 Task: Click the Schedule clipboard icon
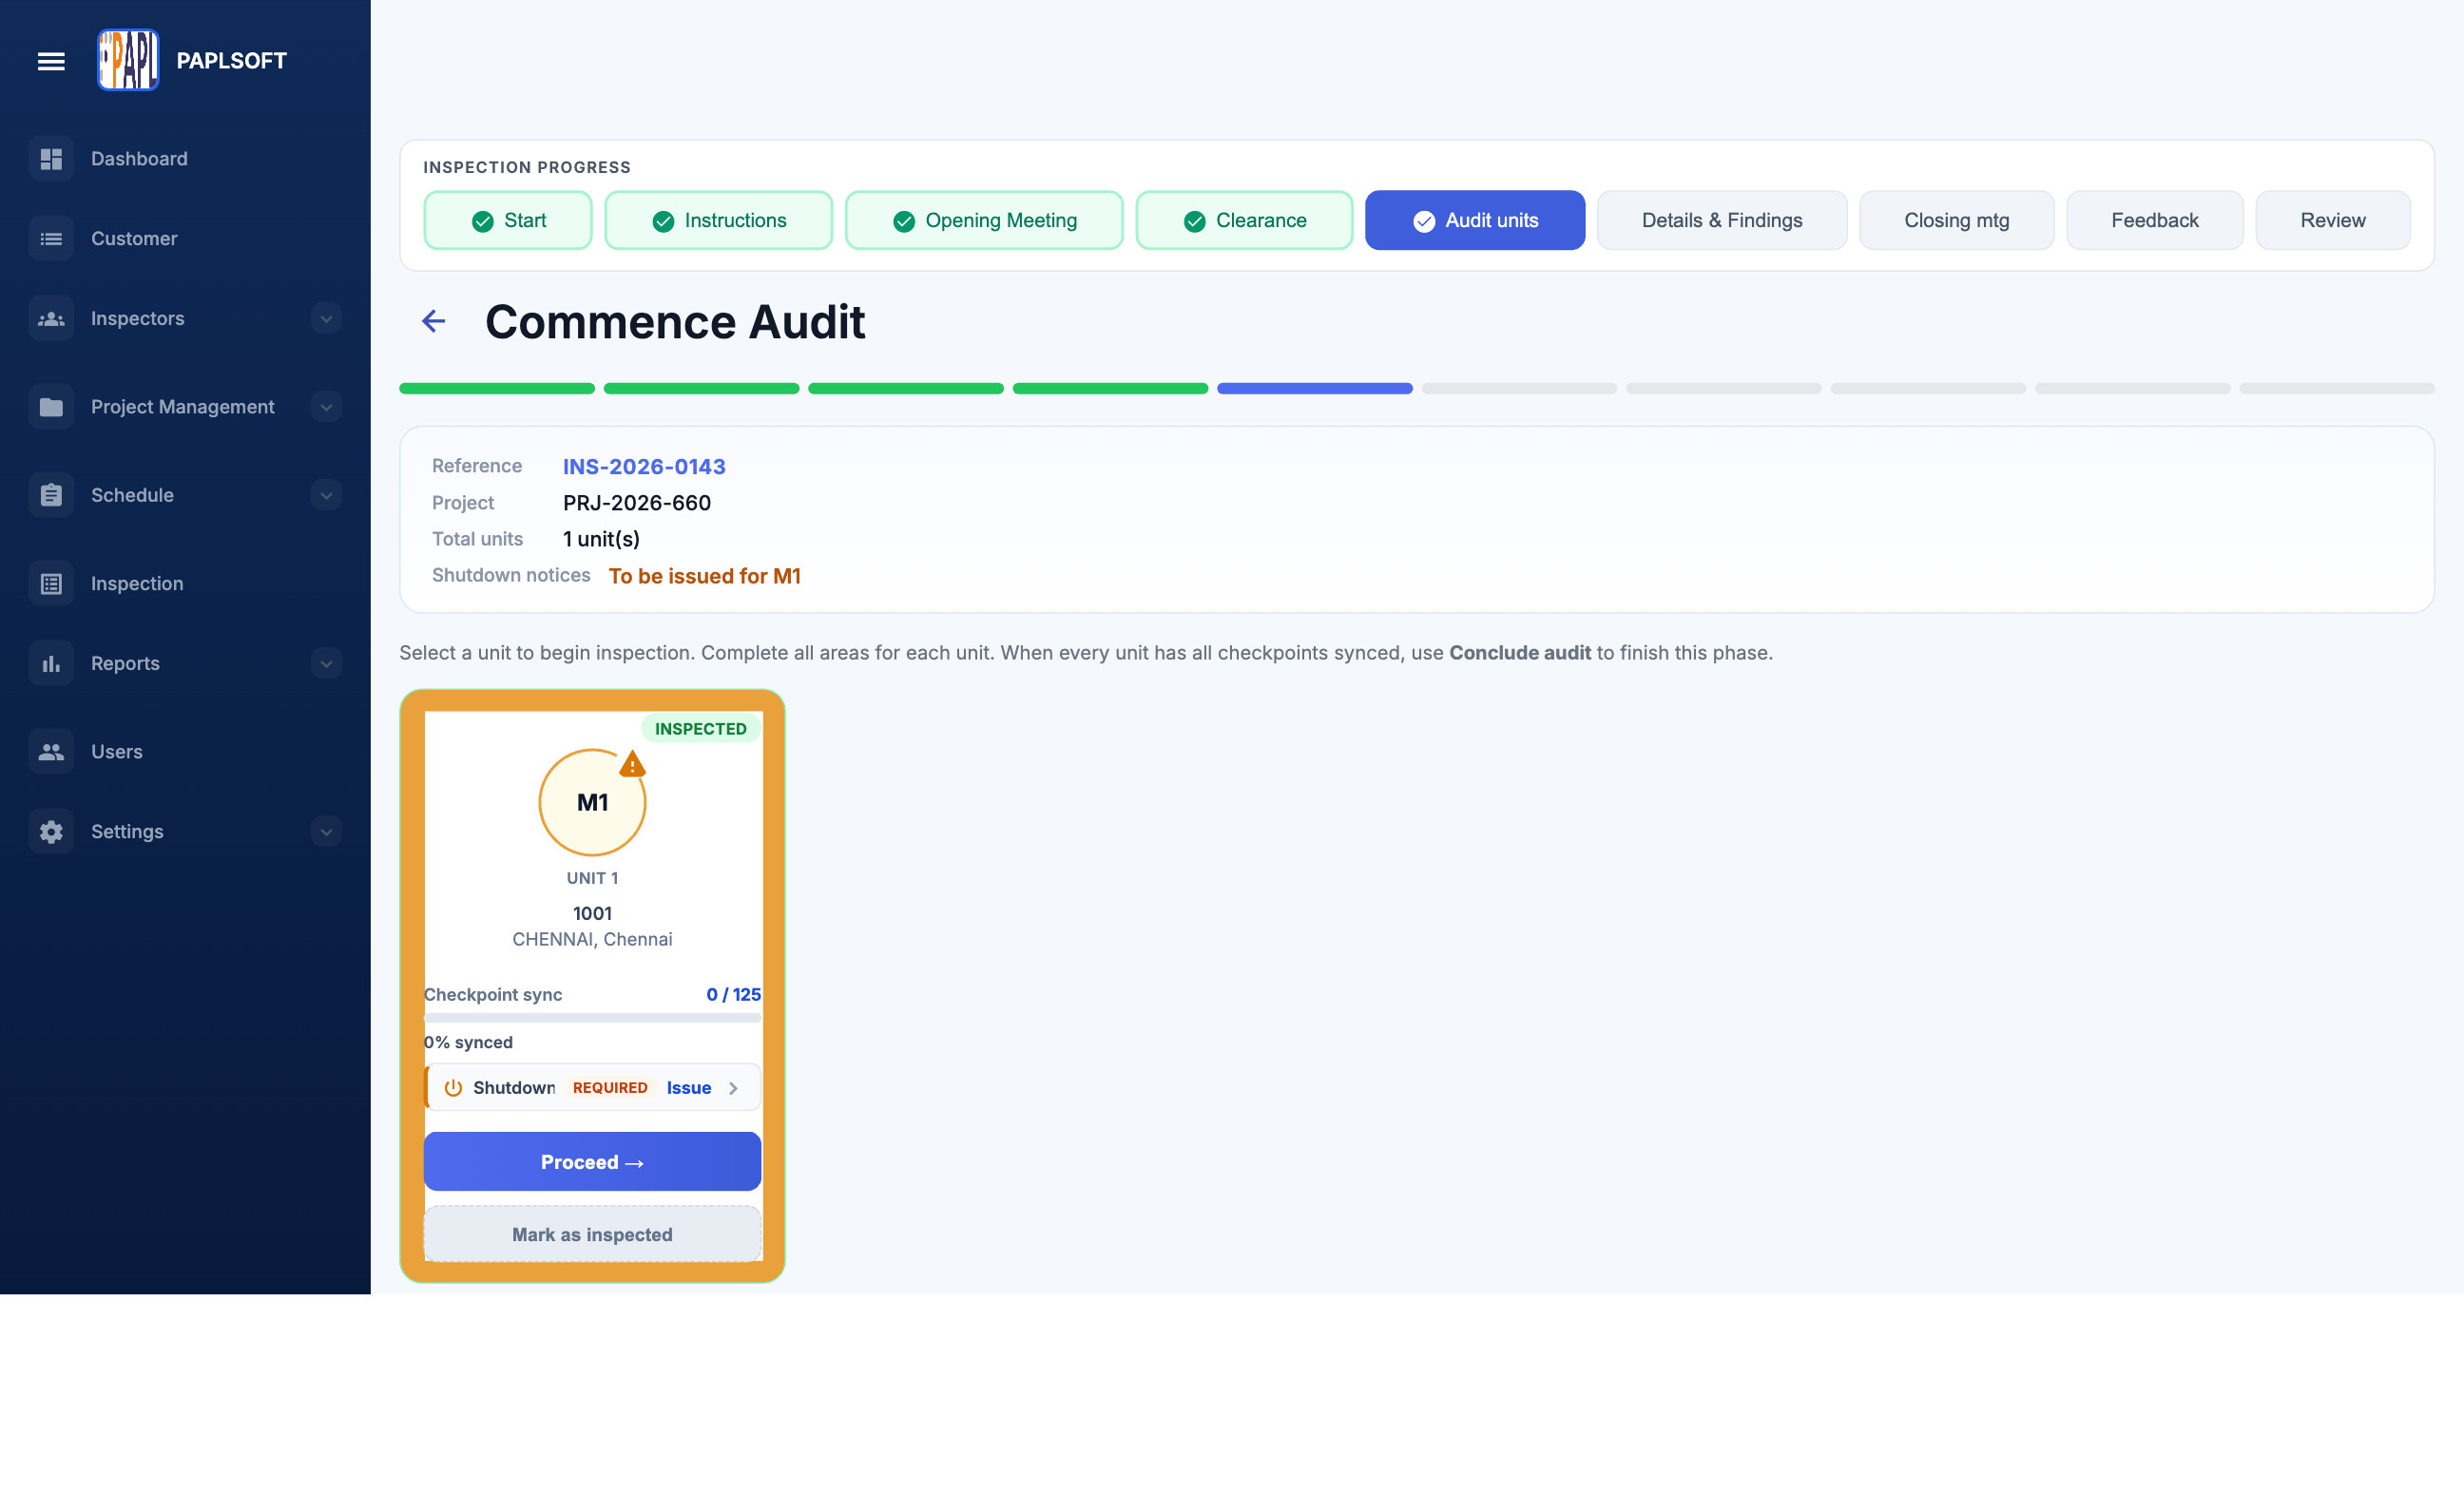(51, 495)
